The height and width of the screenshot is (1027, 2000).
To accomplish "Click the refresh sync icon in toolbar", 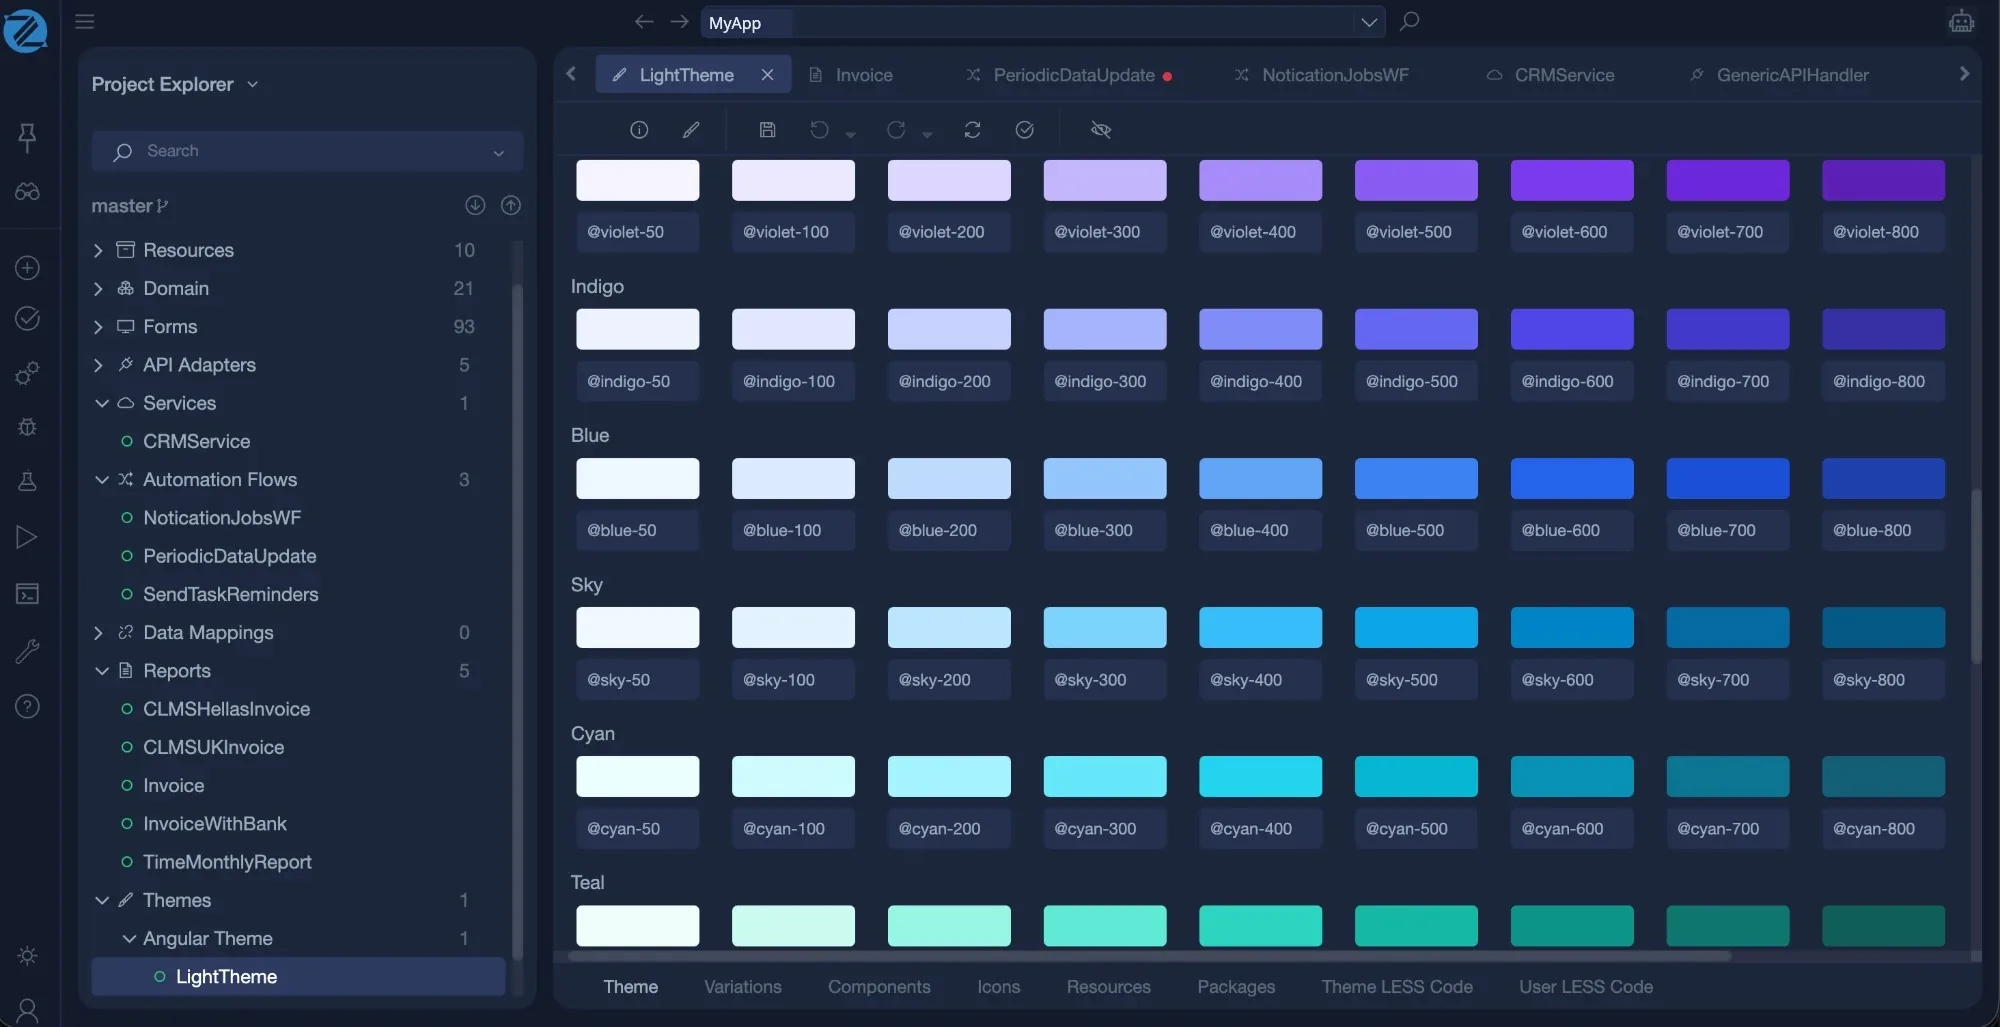I will pos(972,130).
